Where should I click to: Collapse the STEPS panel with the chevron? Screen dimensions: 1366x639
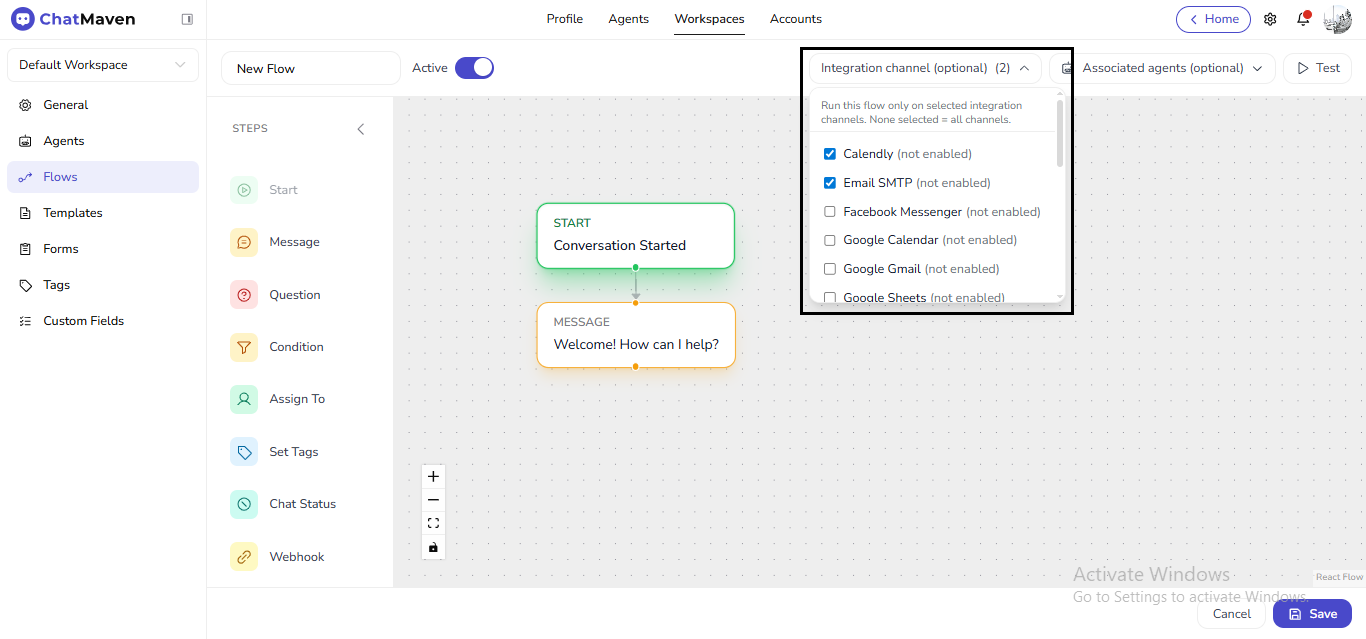coord(361,128)
